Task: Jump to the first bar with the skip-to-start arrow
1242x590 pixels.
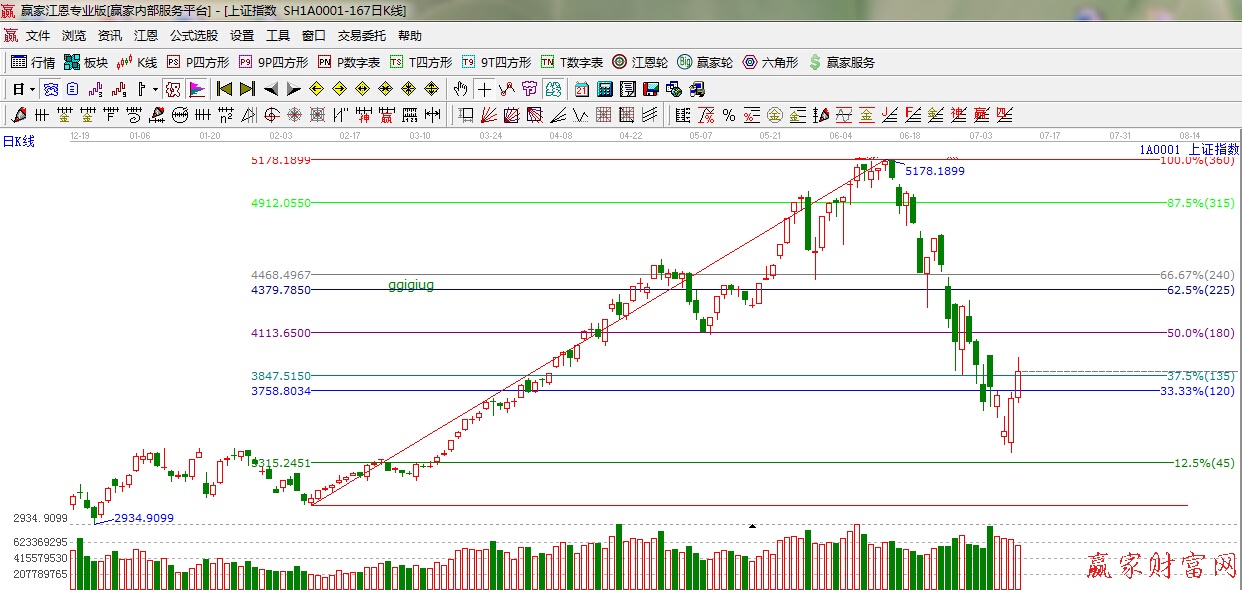Action: (224, 89)
